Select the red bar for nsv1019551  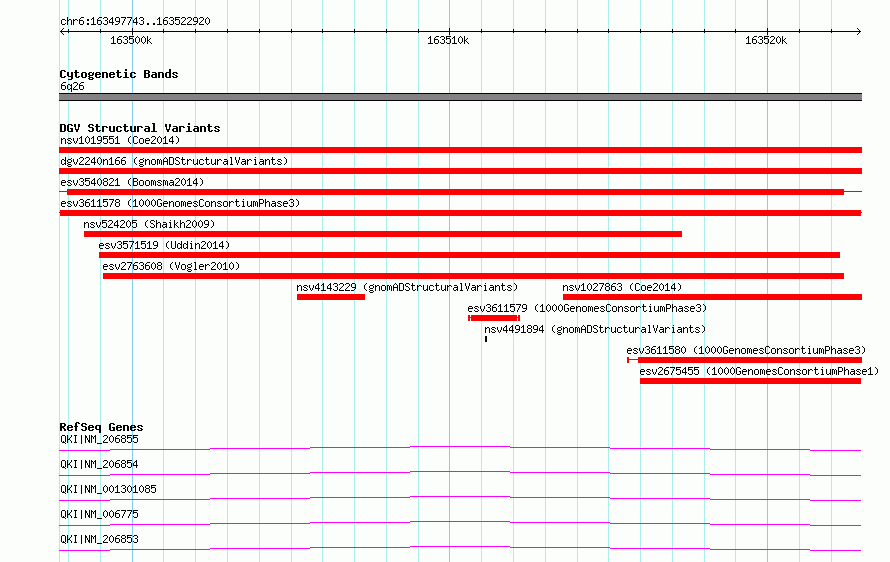coord(460,150)
